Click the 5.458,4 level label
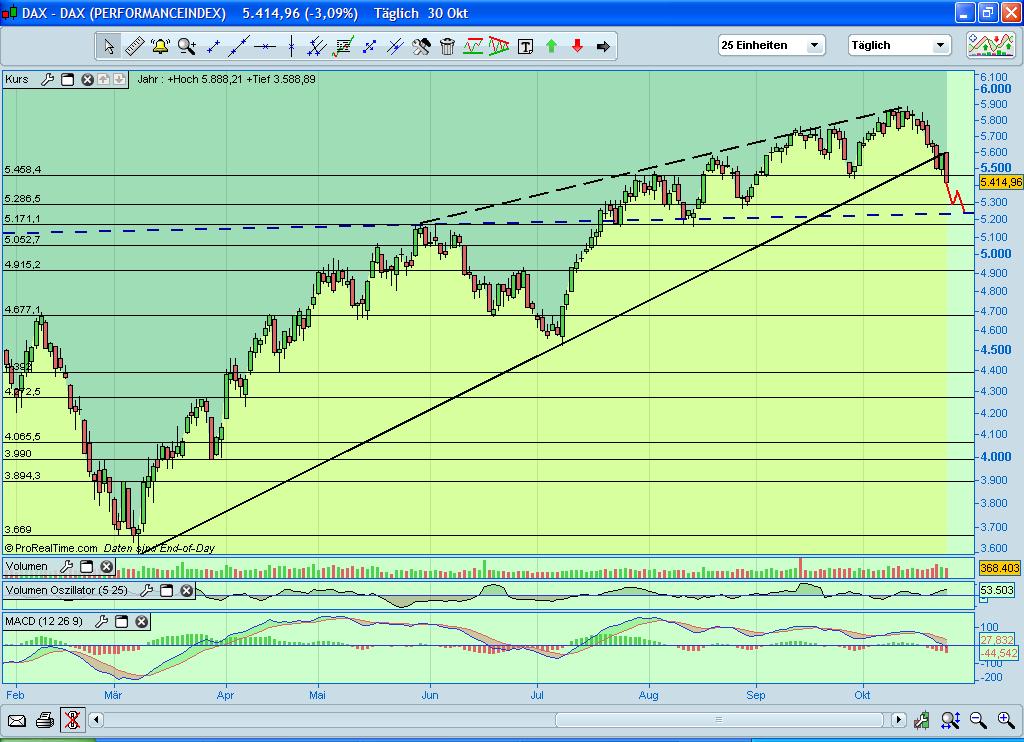Viewport: 1024px width, 742px height. click(x=23, y=170)
